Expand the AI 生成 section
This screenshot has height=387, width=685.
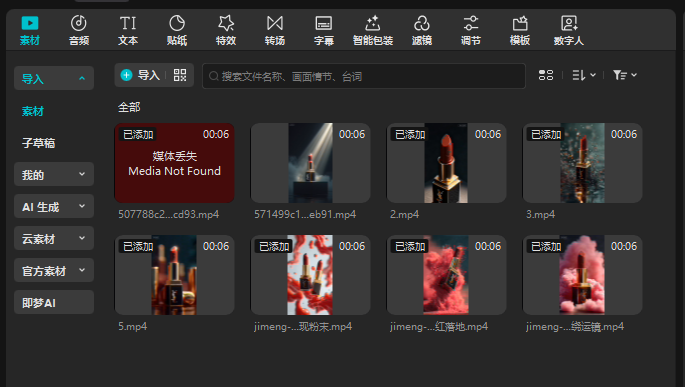pyautogui.click(x=54, y=206)
